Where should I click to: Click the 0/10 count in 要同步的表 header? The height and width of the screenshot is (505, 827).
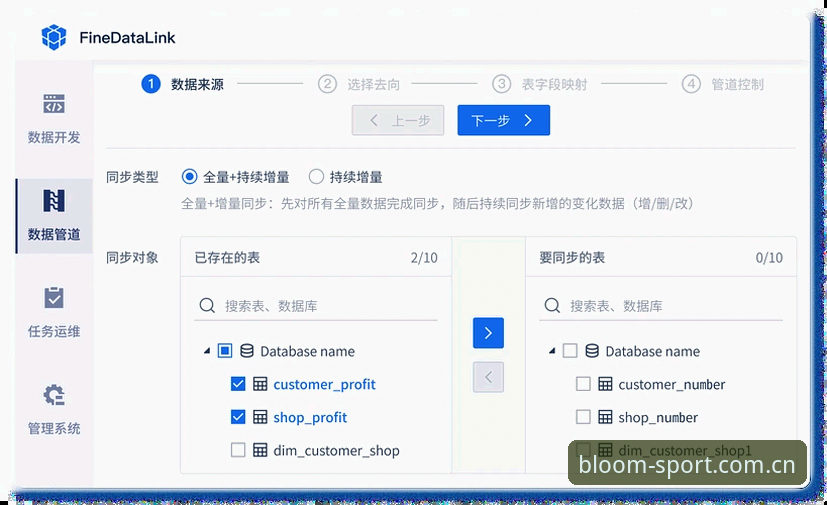[x=769, y=258]
